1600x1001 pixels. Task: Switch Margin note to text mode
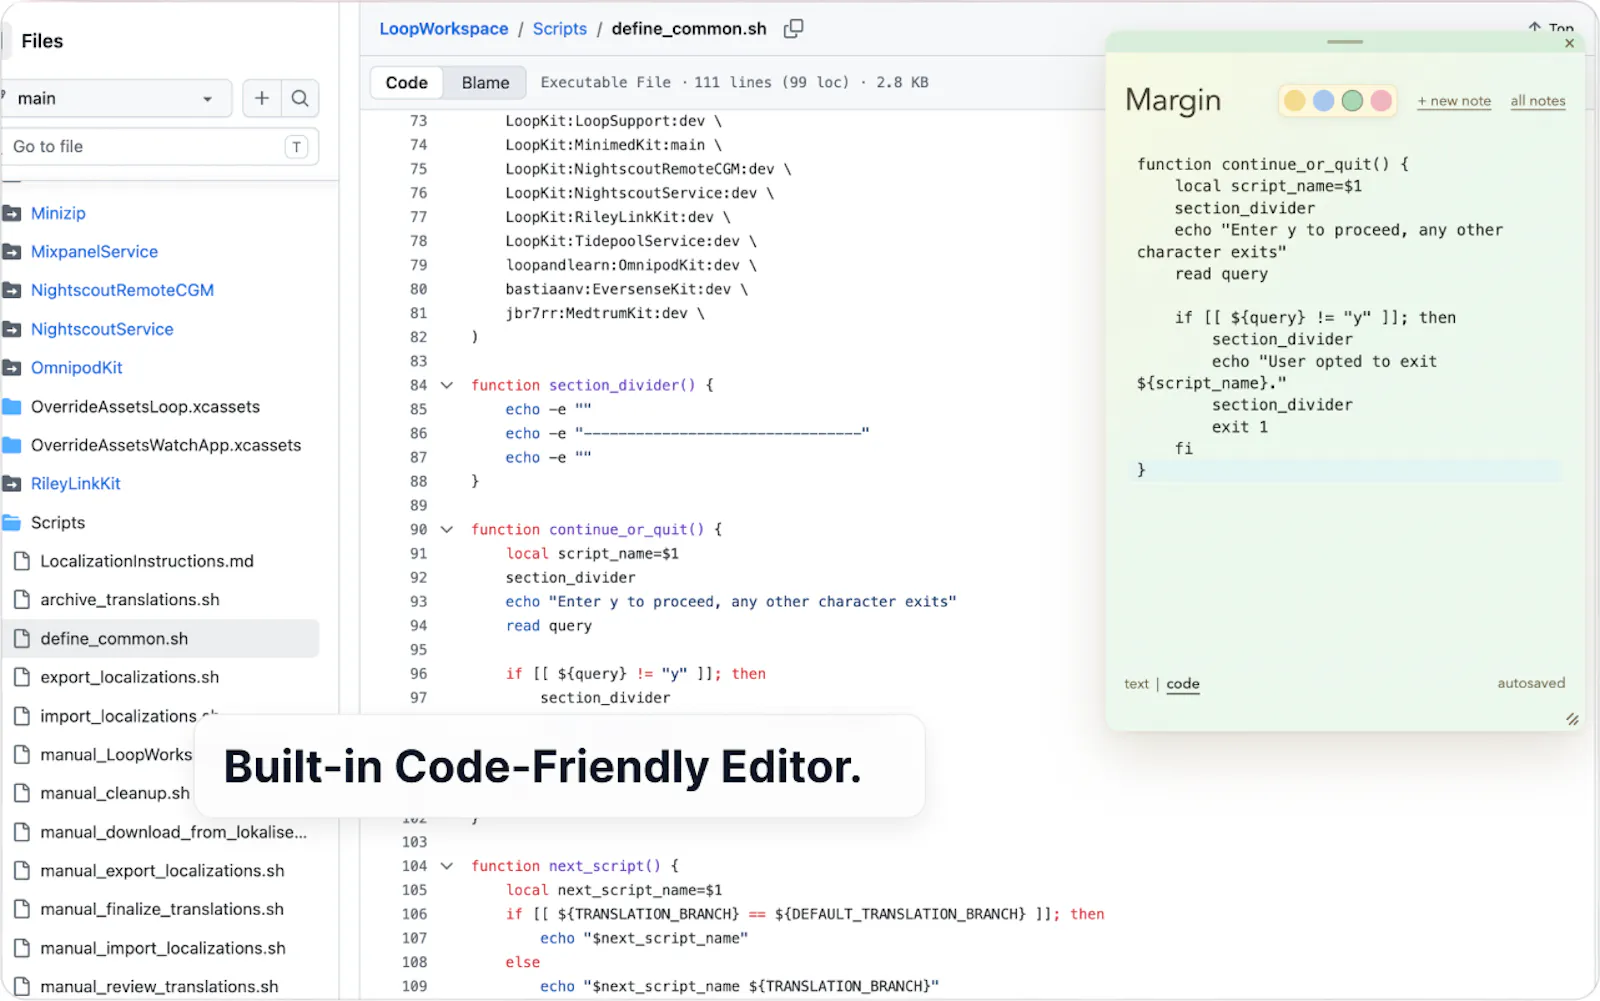[x=1136, y=684]
